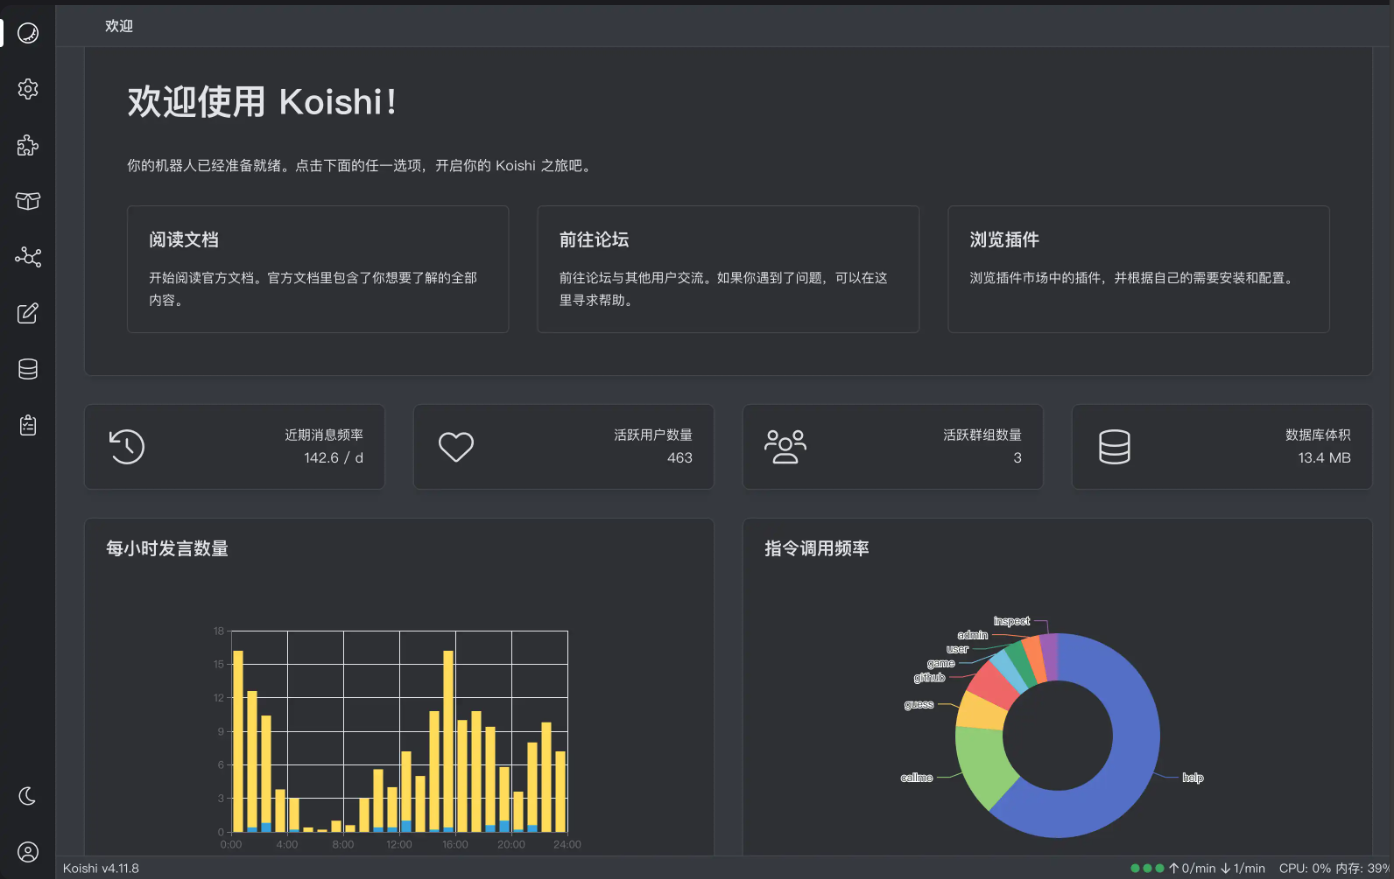Open the settings gear in the sidebar
1394x879 pixels.
click(x=28, y=89)
